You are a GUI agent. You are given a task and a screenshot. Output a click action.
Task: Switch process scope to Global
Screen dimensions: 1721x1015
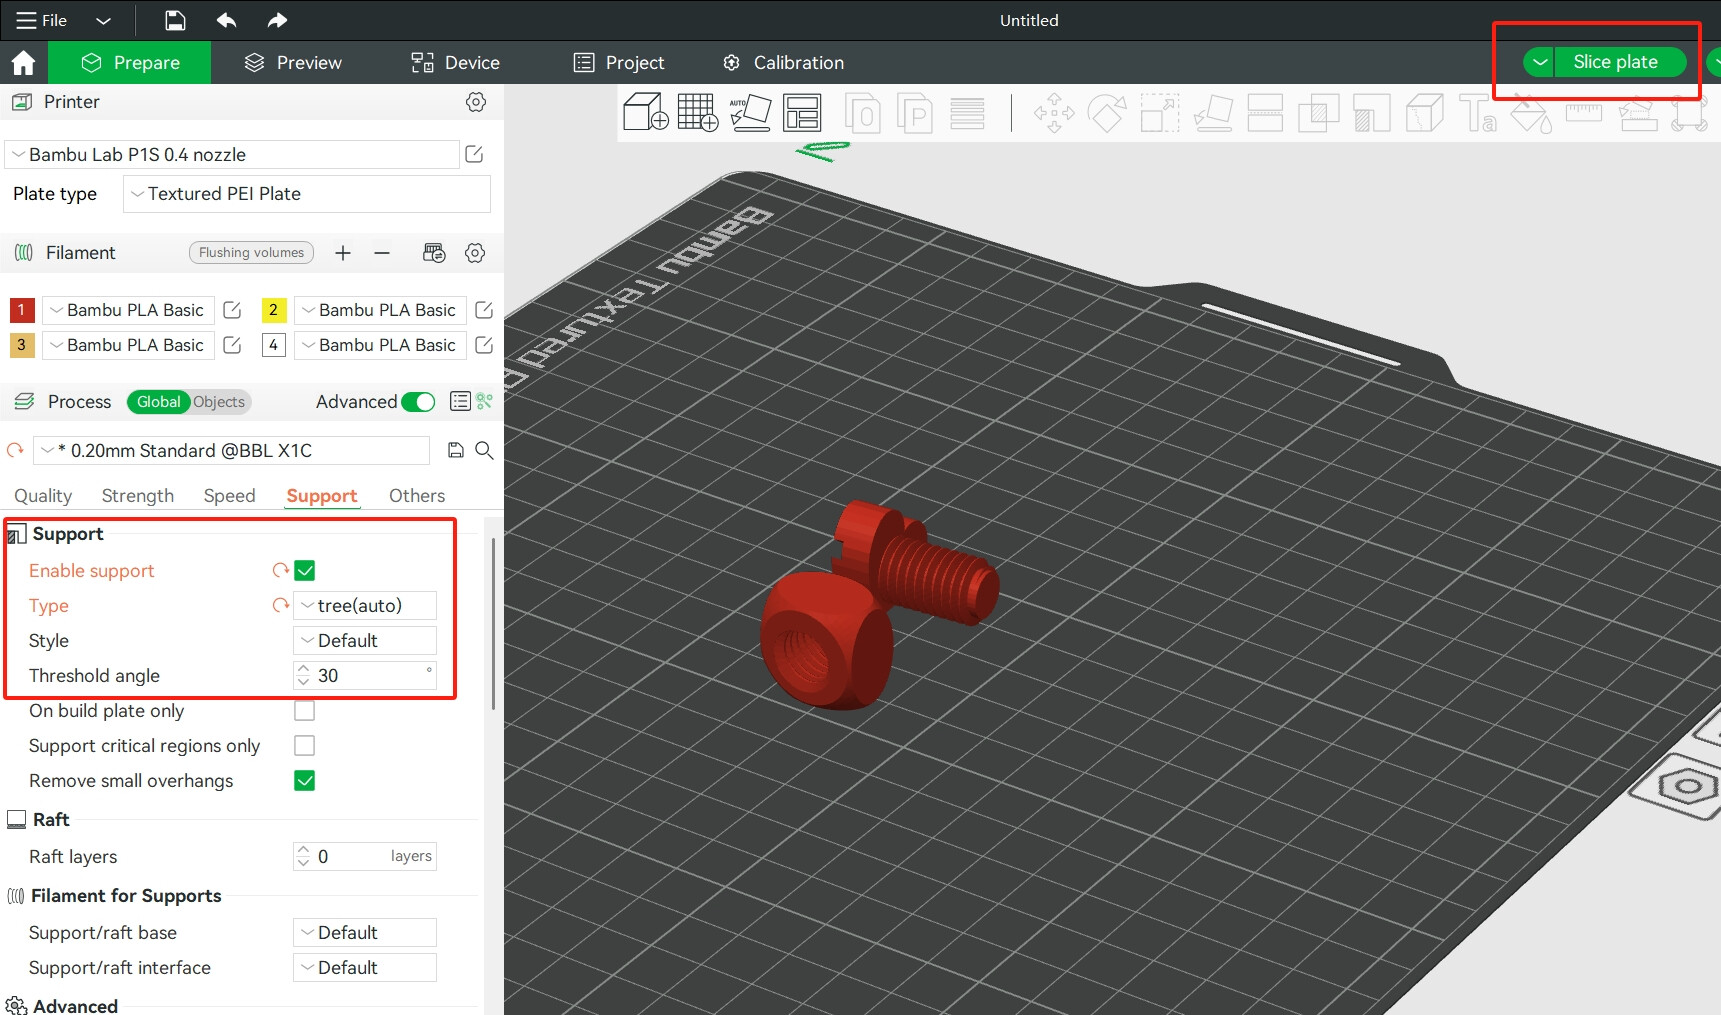[x=158, y=402]
